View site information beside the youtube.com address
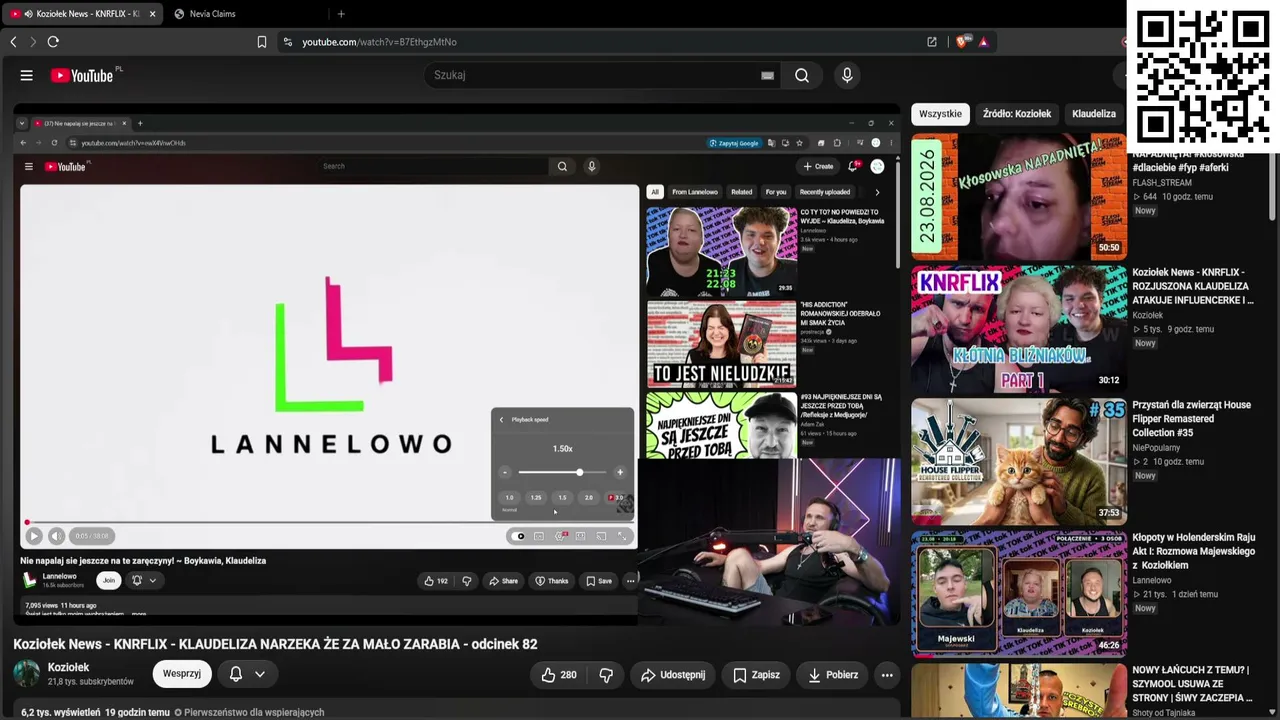 [288, 42]
